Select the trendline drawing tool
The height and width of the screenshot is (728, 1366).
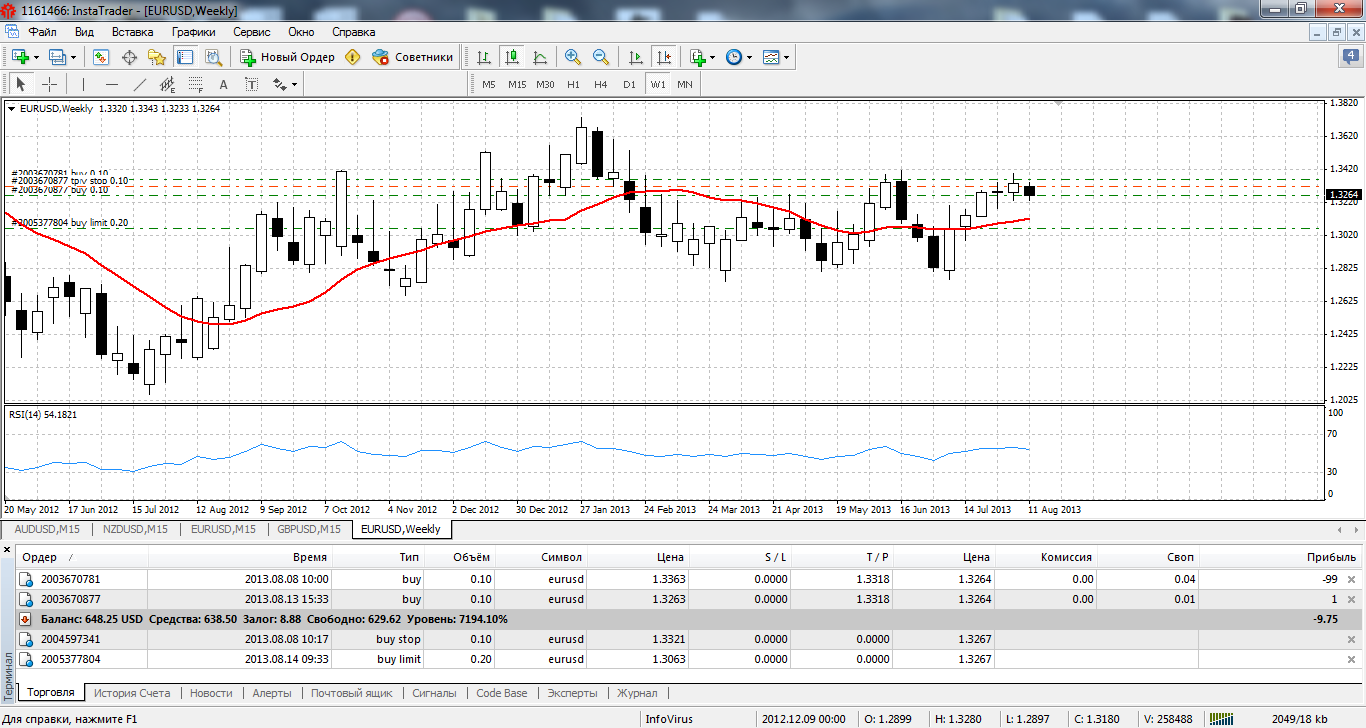click(x=140, y=84)
